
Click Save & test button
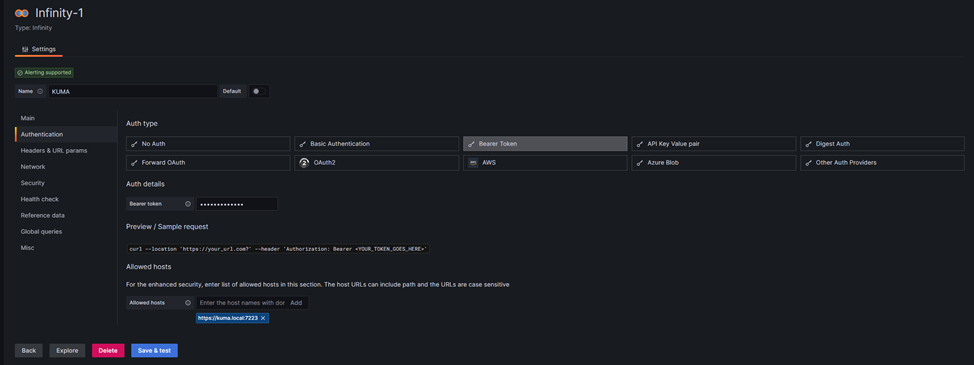(154, 351)
